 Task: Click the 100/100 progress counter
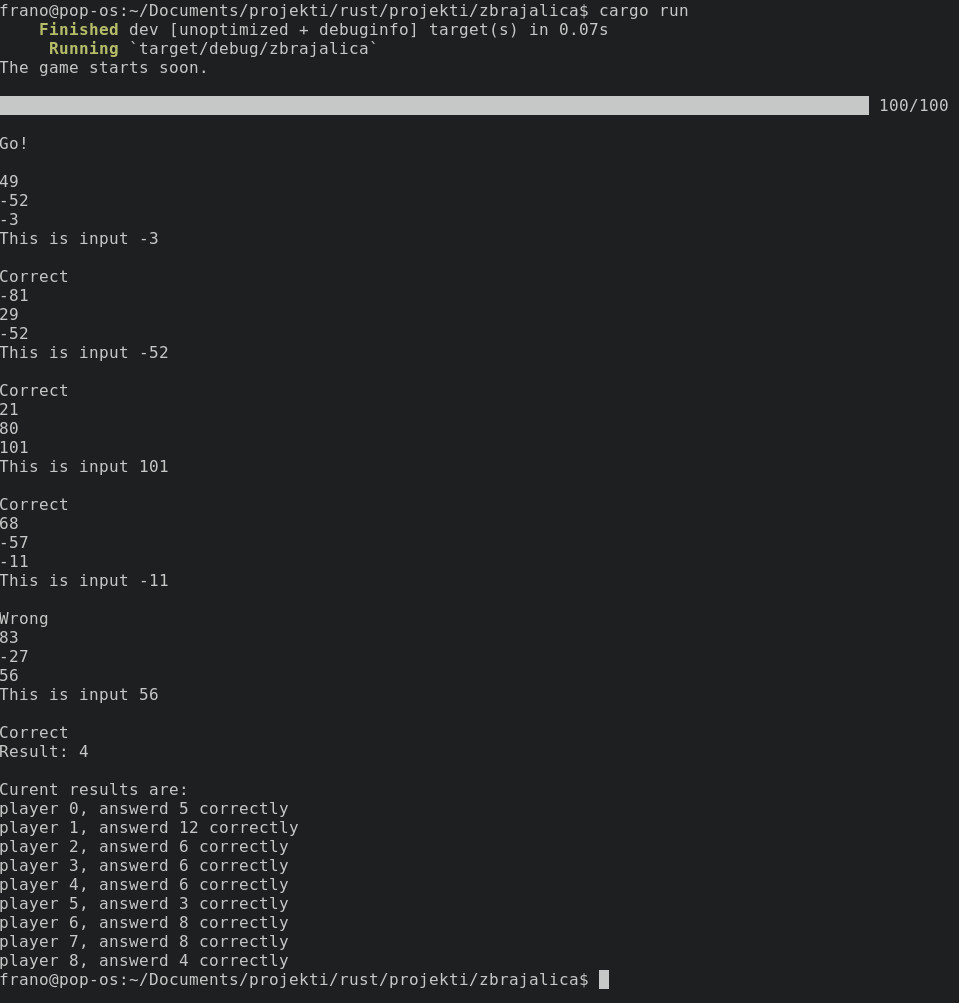pos(913,105)
